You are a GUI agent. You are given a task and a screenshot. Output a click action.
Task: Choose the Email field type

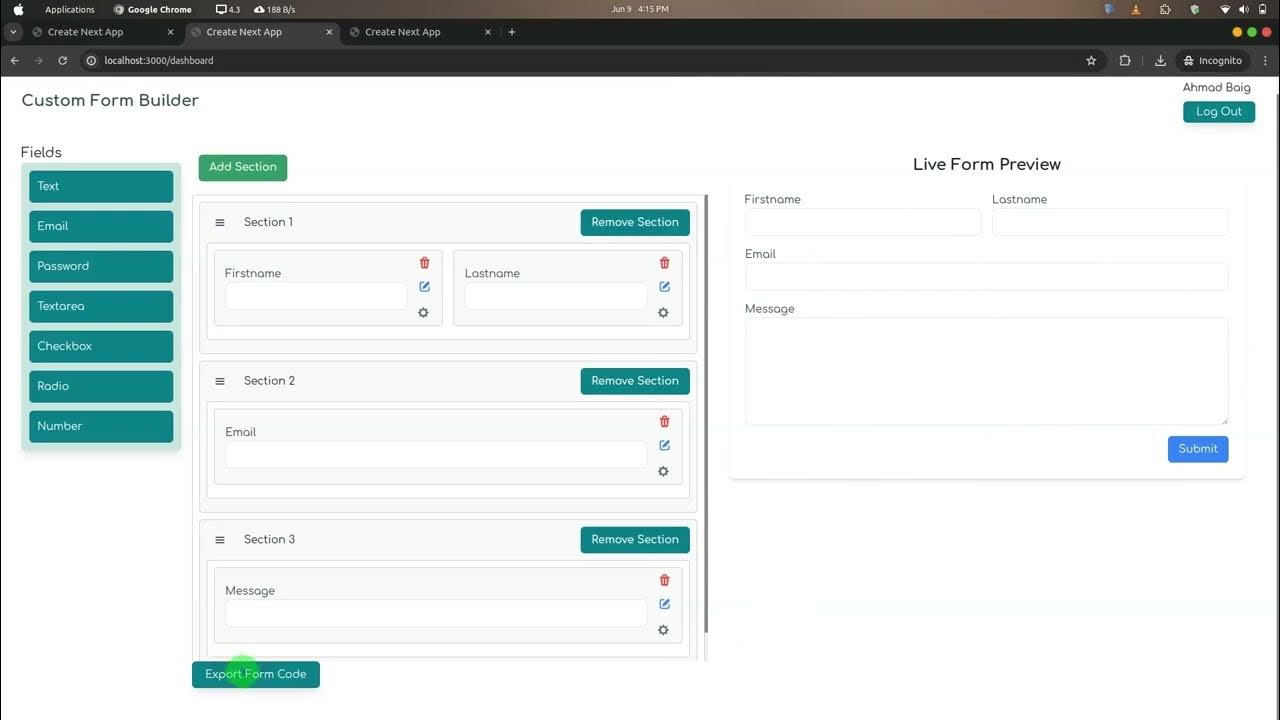101,227
